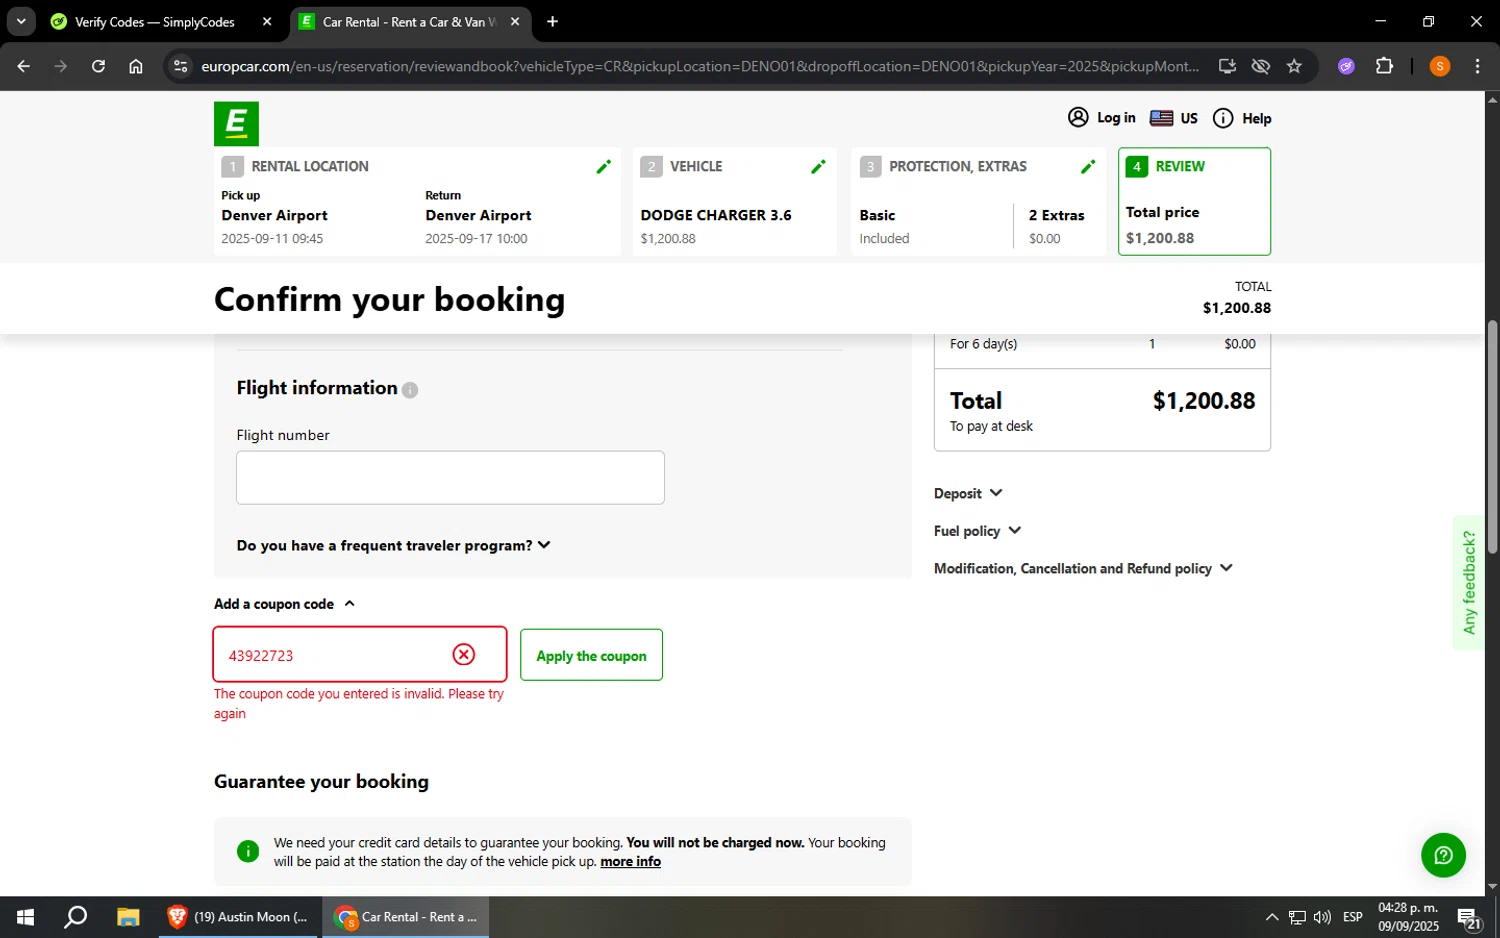The height and width of the screenshot is (938, 1500).
Task: Click the Europcar green logo
Action: 236,124
